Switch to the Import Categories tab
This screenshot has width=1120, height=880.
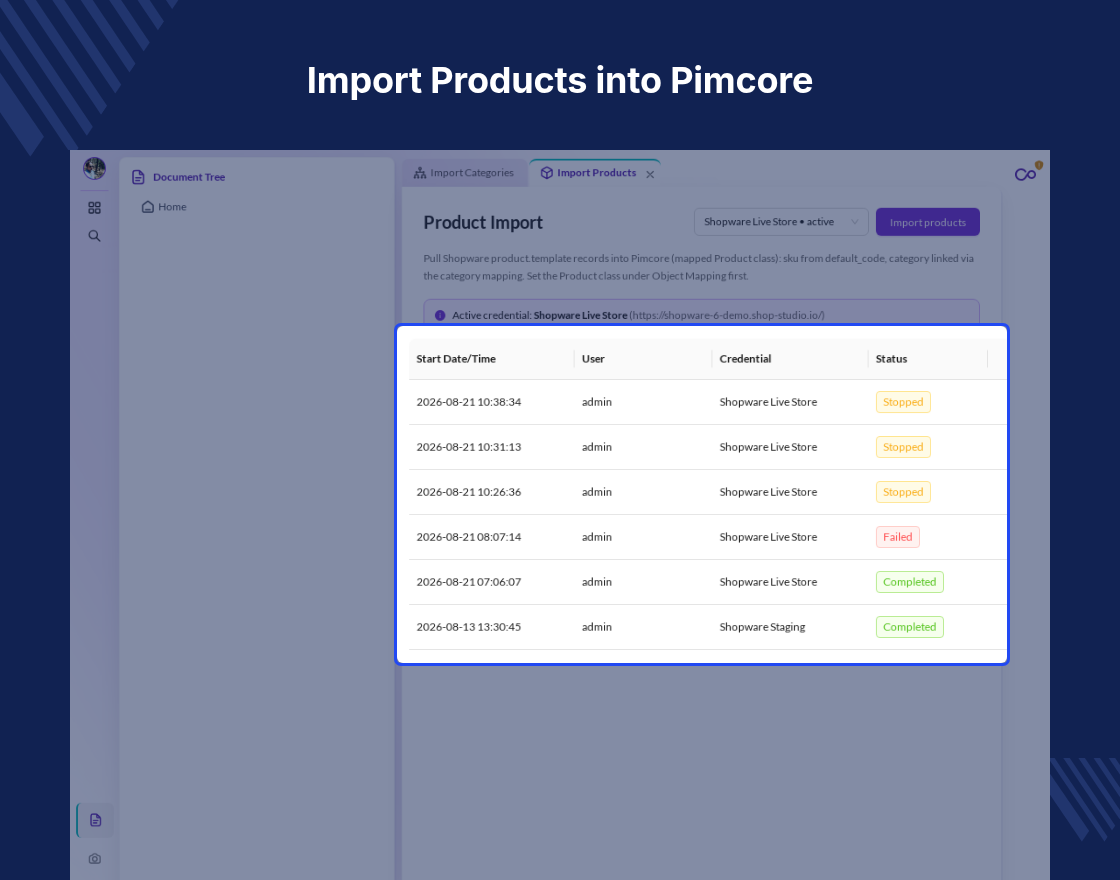[x=464, y=173]
